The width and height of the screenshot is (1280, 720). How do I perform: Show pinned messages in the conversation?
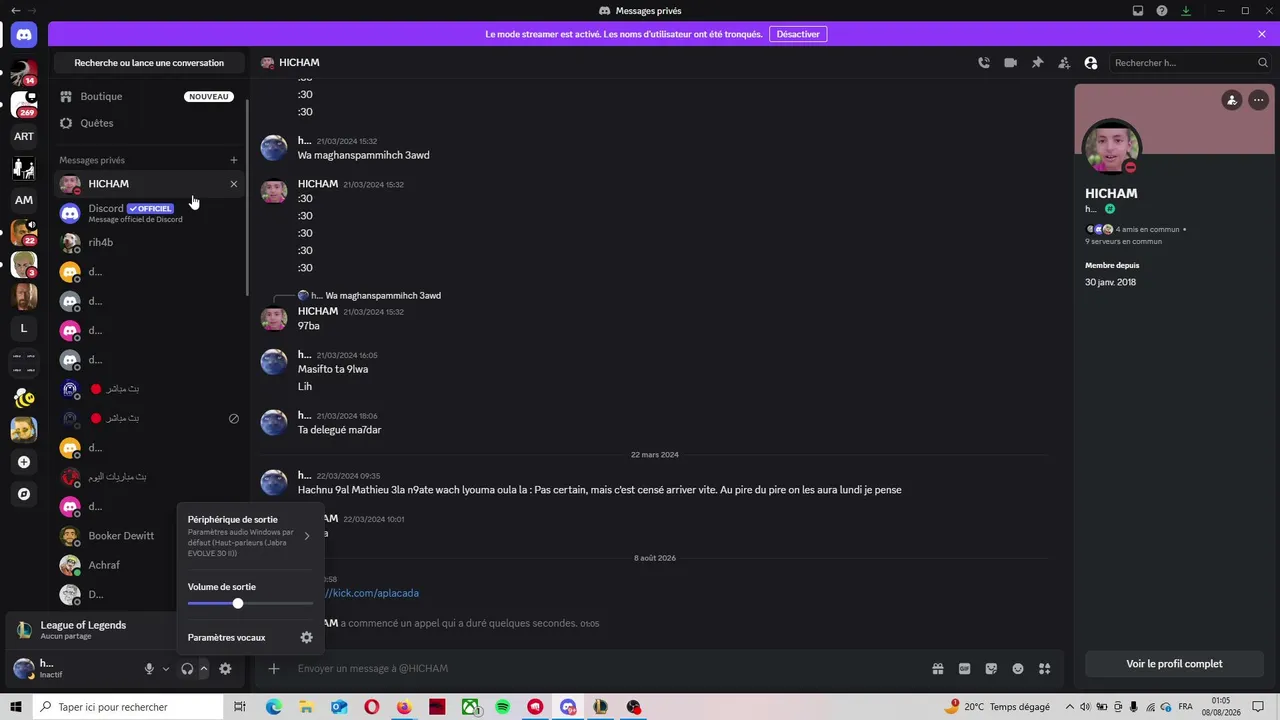click(1038, 63)
